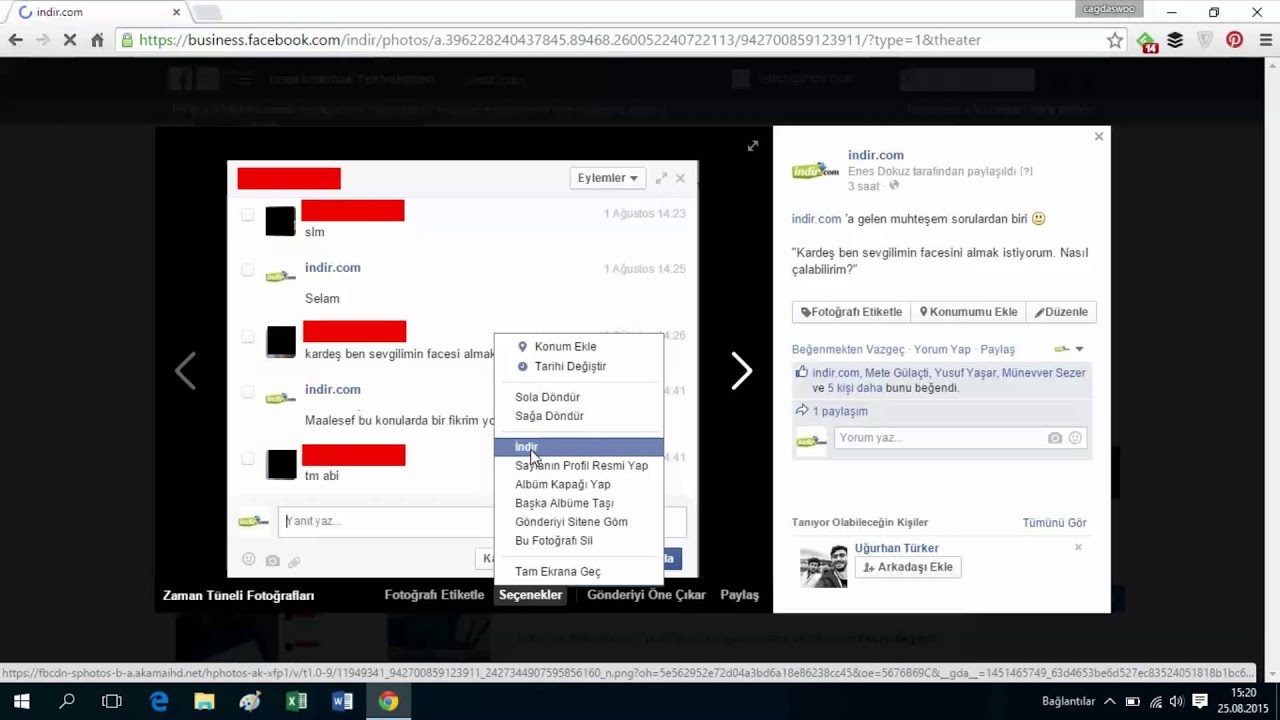Open File Explorer from the taskbar

pyautogui.click(x=204, y=701)
